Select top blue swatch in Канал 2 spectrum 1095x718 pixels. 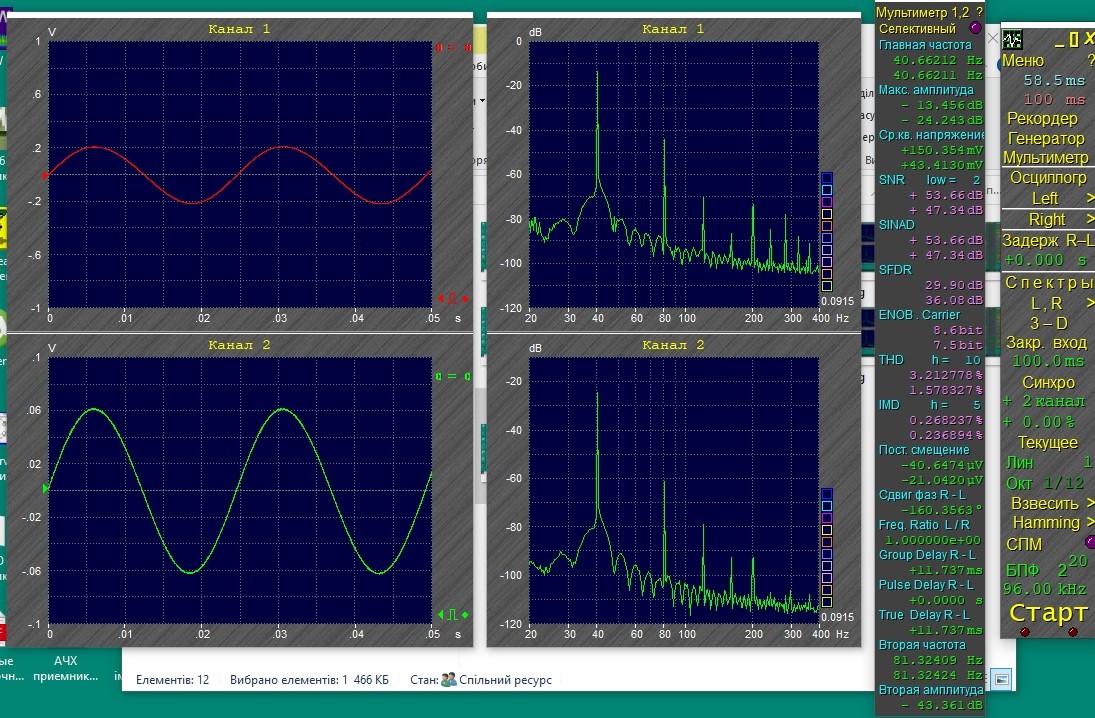click(827, 494)
